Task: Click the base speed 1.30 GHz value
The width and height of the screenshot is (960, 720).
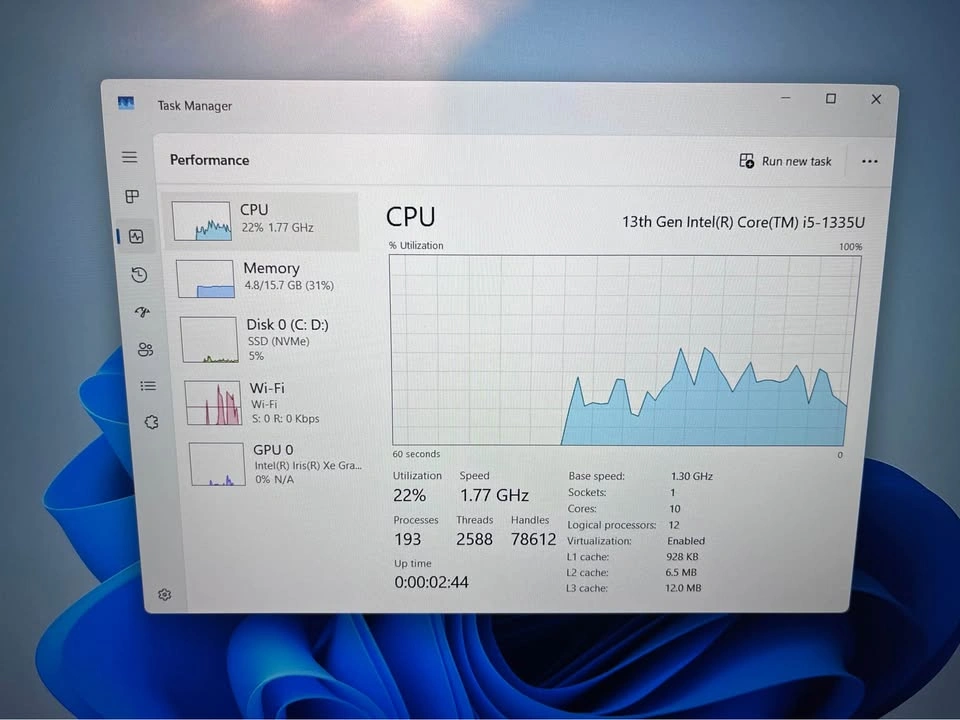Action: [x=692, y=476]
